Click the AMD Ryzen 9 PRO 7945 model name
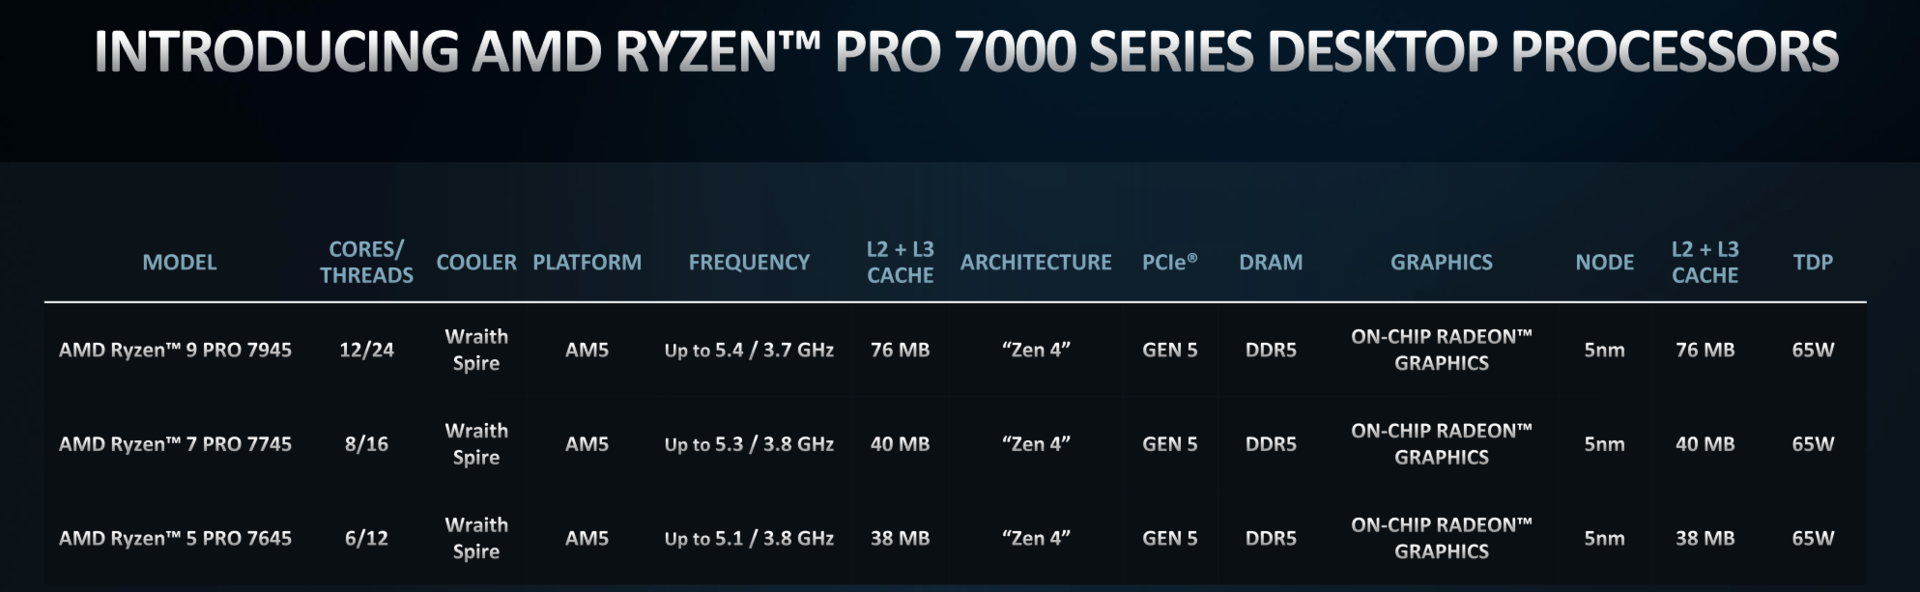Viewport: 1920px width, 592px height. click(x=175, y=350)
